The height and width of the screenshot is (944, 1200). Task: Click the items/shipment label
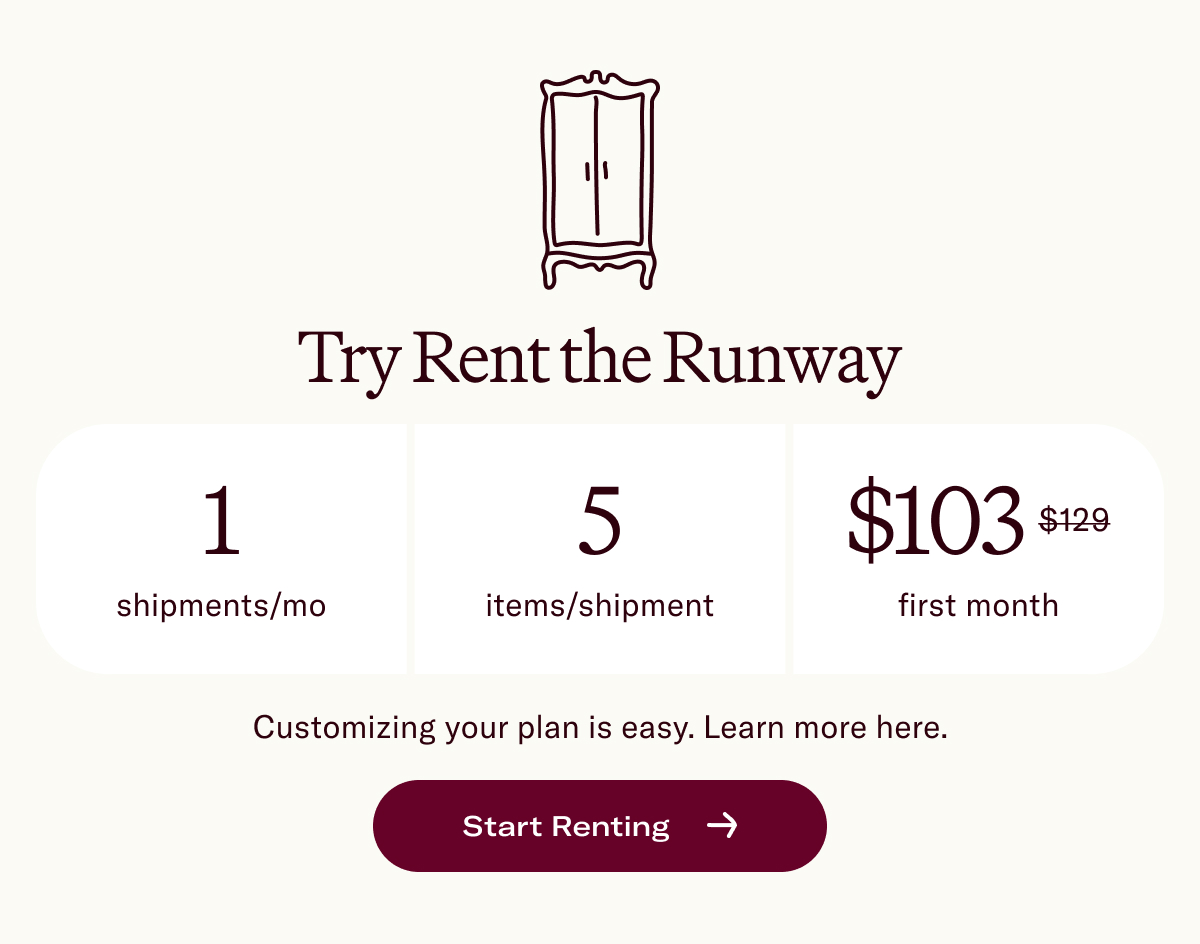pos(598,604)
